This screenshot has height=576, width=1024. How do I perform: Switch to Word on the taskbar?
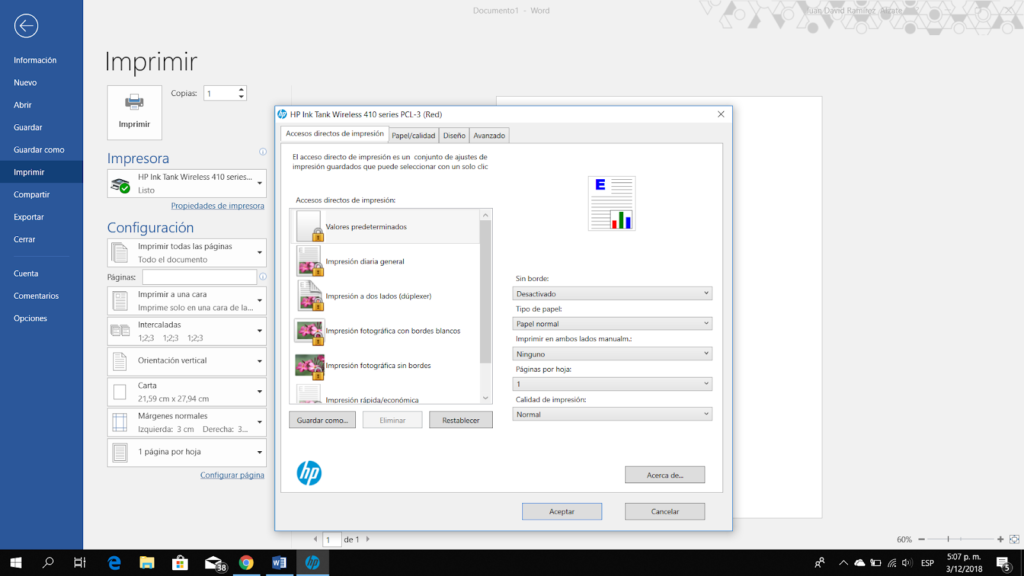click(x=280, y=562)
